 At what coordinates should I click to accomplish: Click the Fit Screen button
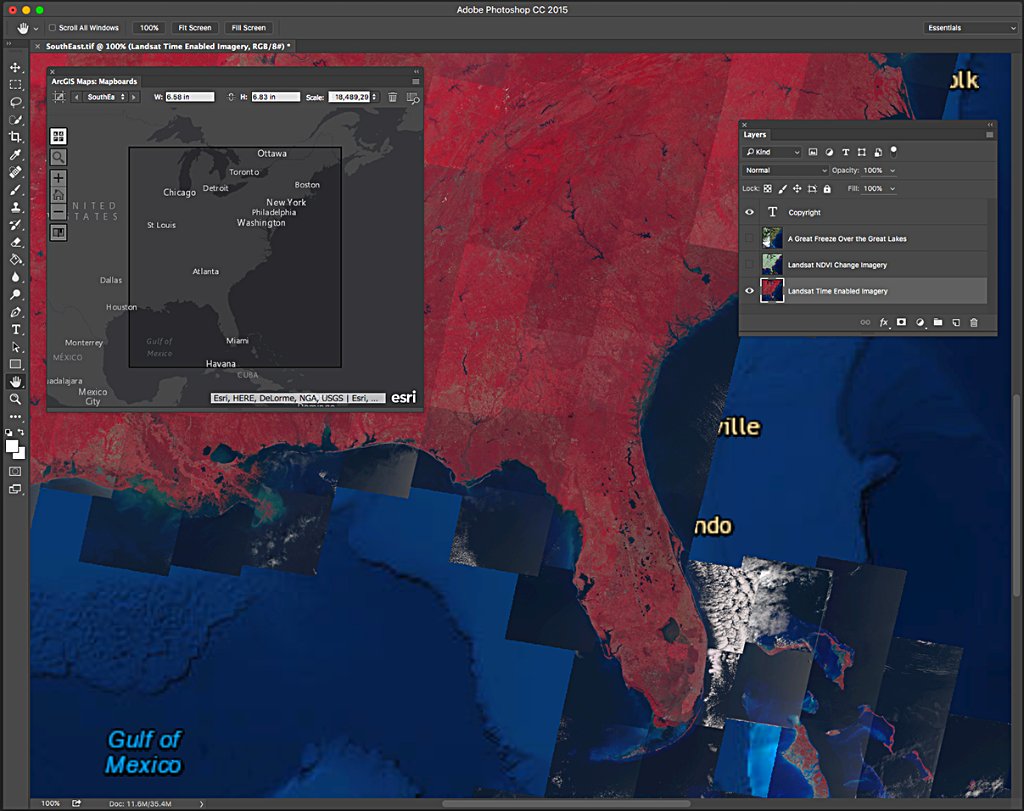click(x=195, y=28)
